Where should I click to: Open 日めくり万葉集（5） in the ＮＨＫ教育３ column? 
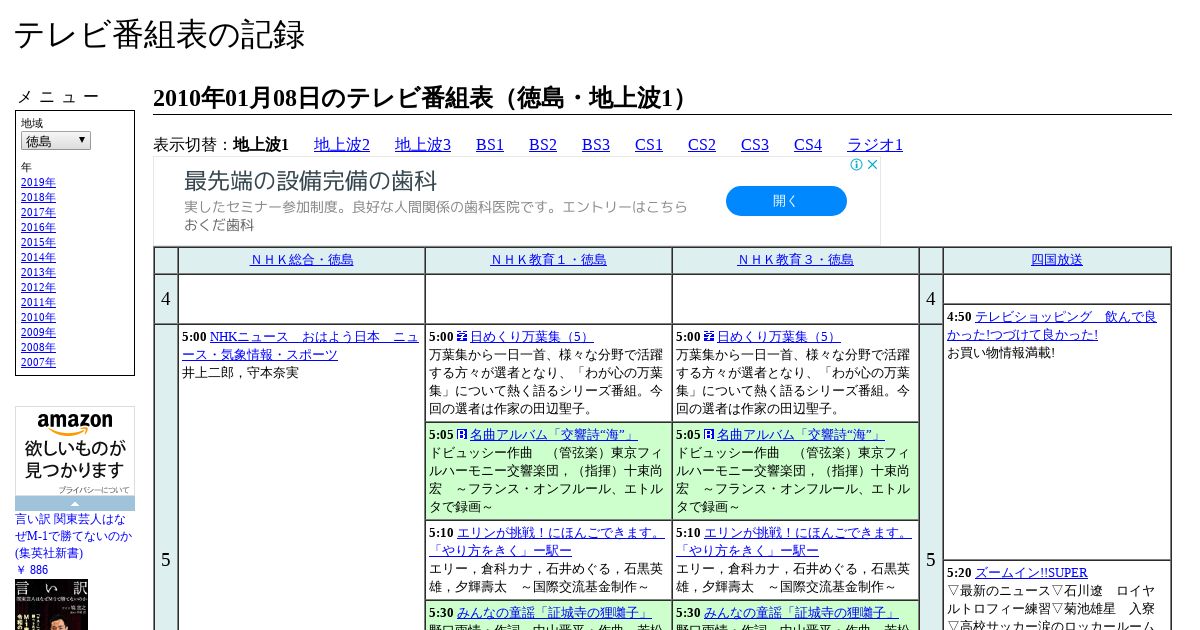click(778, 337)
